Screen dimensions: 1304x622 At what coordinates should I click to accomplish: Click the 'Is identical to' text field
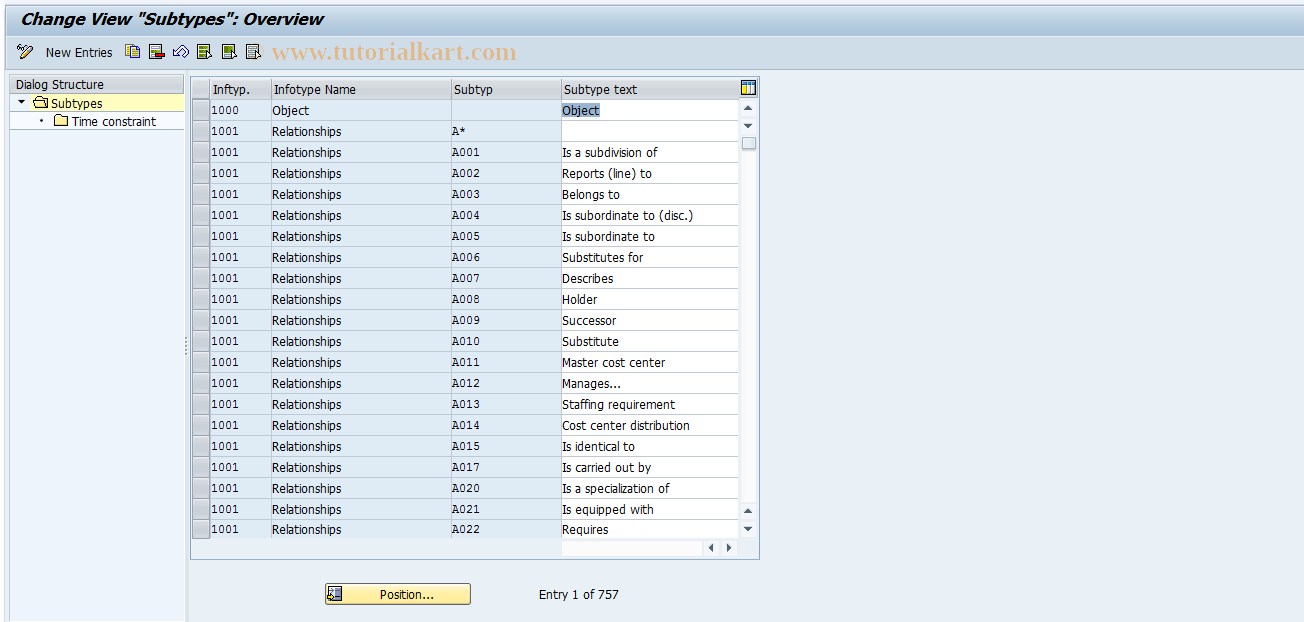pyautogui.click(x=650, y=446)
